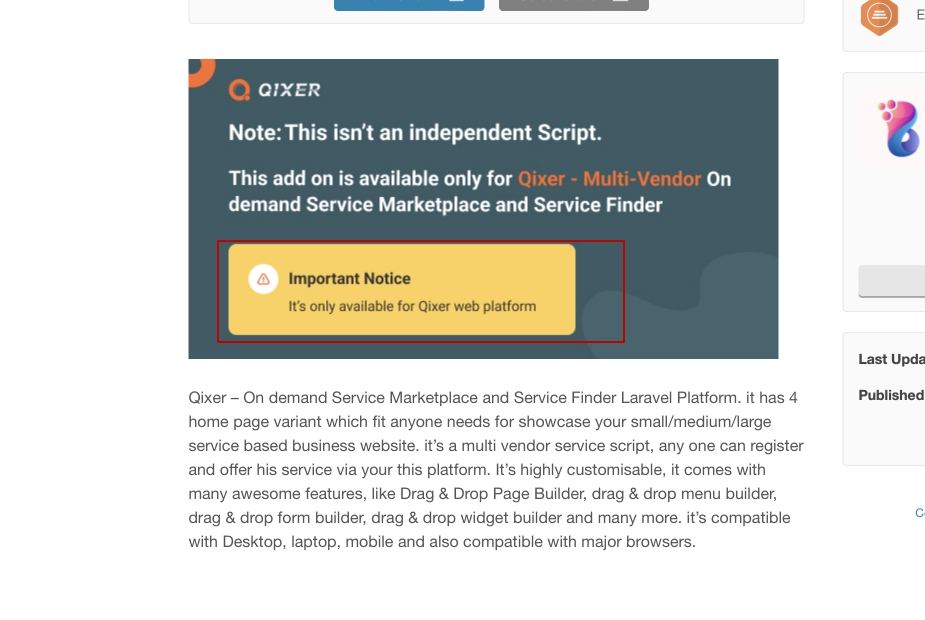This screenshot has height=620, width=925.
Task: Click the colorful author avatar logo
Action: click(900, 128)
